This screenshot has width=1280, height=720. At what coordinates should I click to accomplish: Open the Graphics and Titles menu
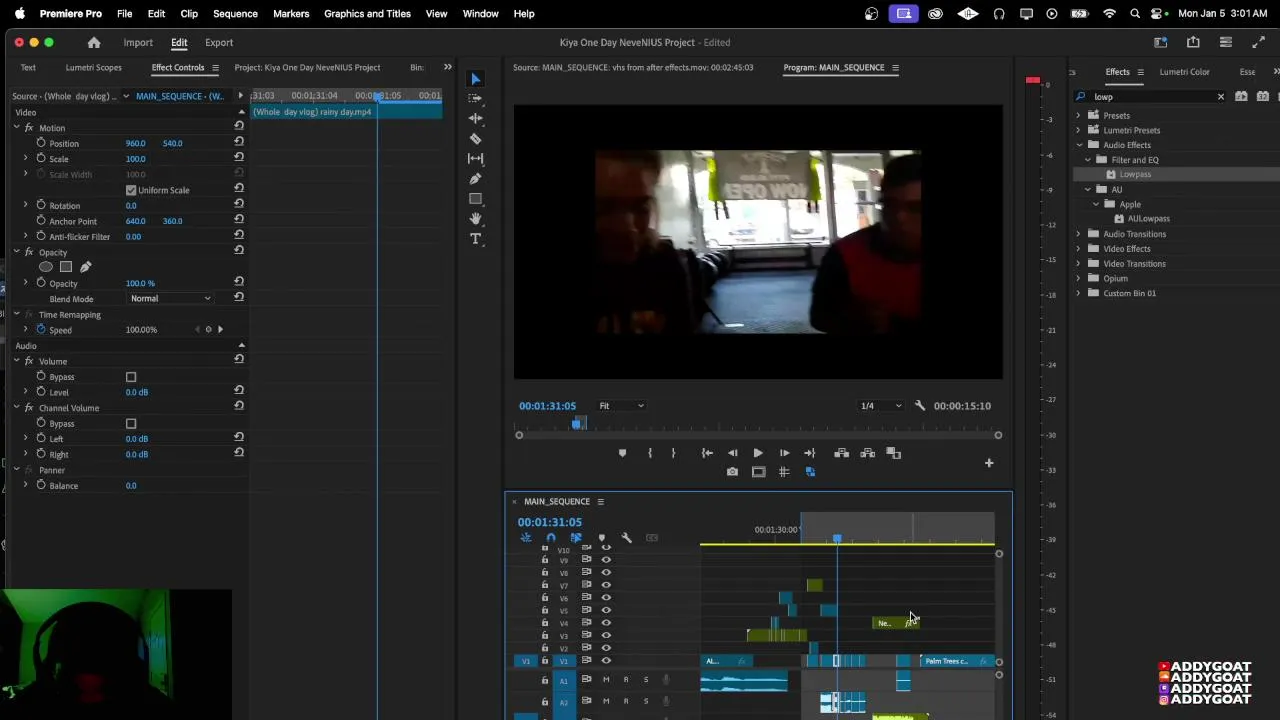tap(367, 14)
